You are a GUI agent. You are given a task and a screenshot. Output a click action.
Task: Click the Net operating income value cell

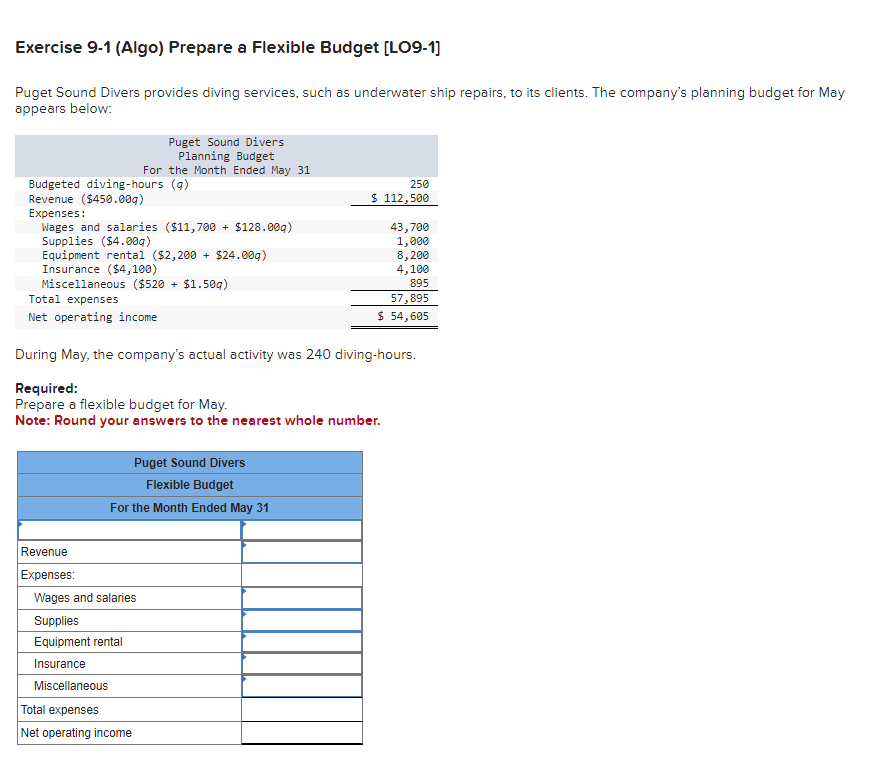coord(302,733)
